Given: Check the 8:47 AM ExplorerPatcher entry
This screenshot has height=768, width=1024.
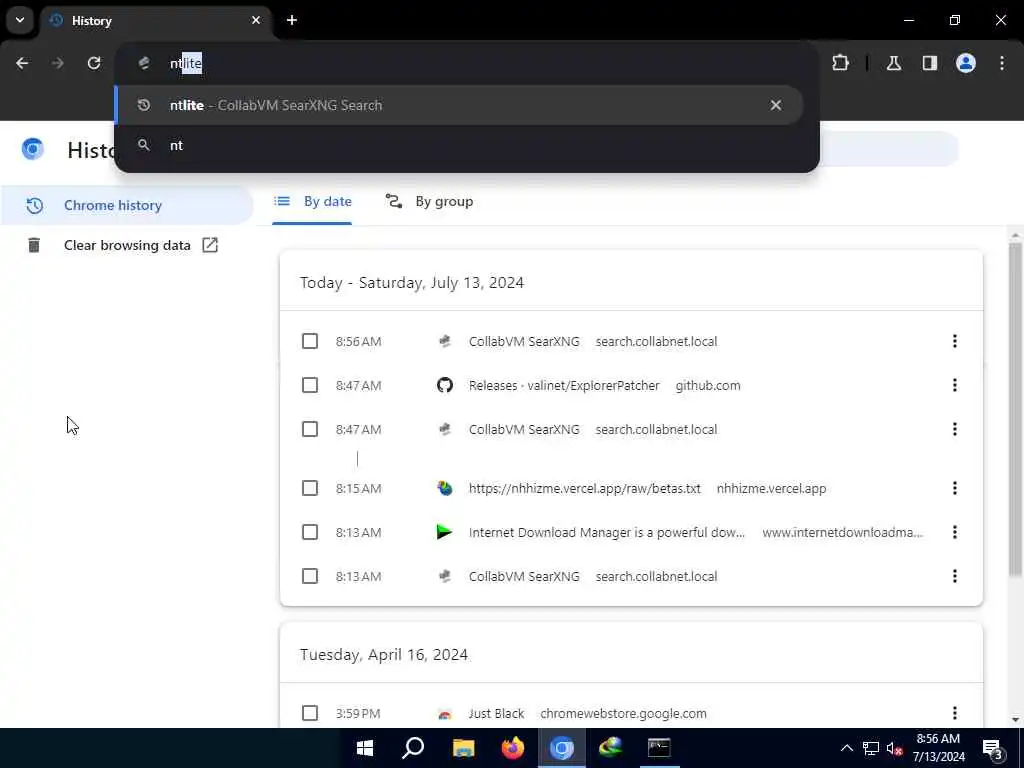Looking at the screenshot, I should click(x=310, y=385).
